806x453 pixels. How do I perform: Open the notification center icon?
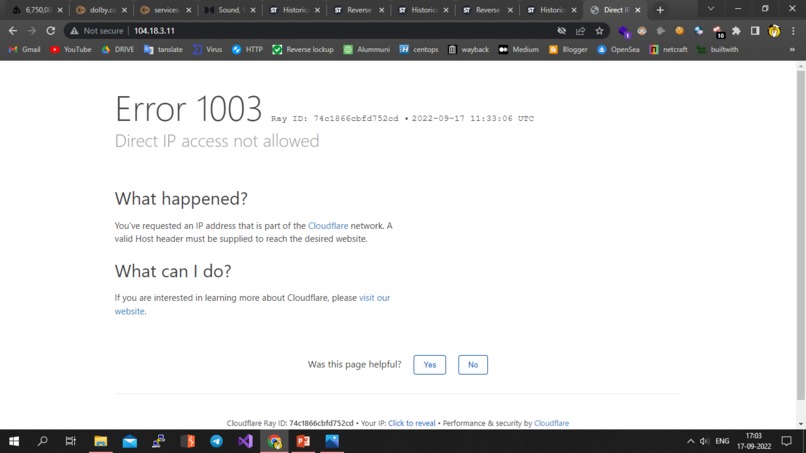786,441
